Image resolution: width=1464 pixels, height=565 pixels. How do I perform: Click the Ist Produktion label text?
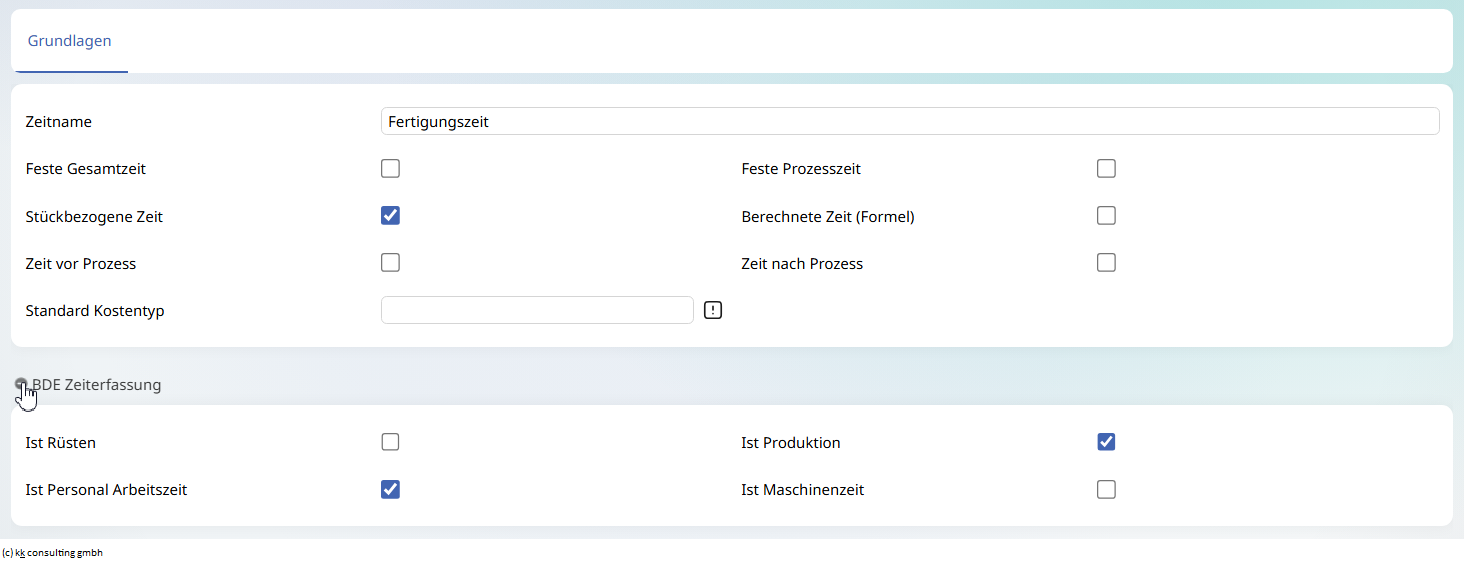coord(791,442)
